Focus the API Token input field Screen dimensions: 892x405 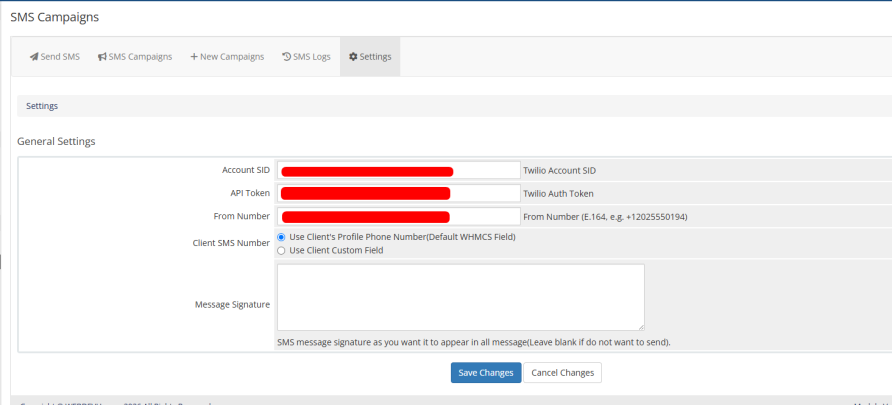coord(398,193)
